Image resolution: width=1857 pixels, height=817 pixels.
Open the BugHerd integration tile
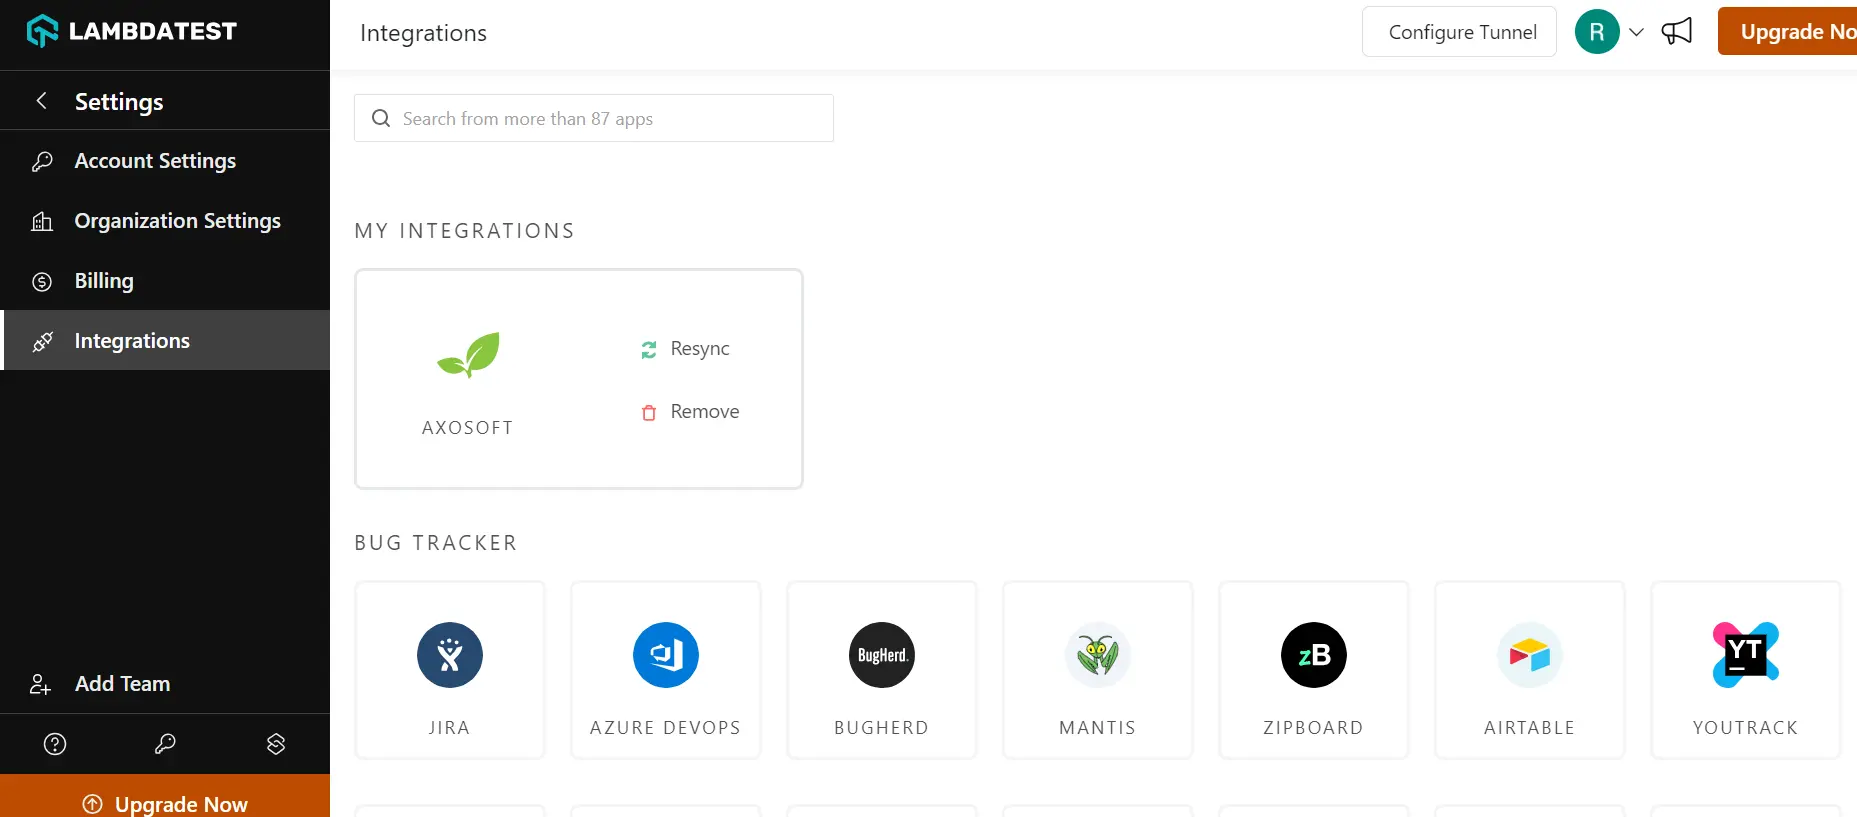pyautogui.click(x=881, y=668)
